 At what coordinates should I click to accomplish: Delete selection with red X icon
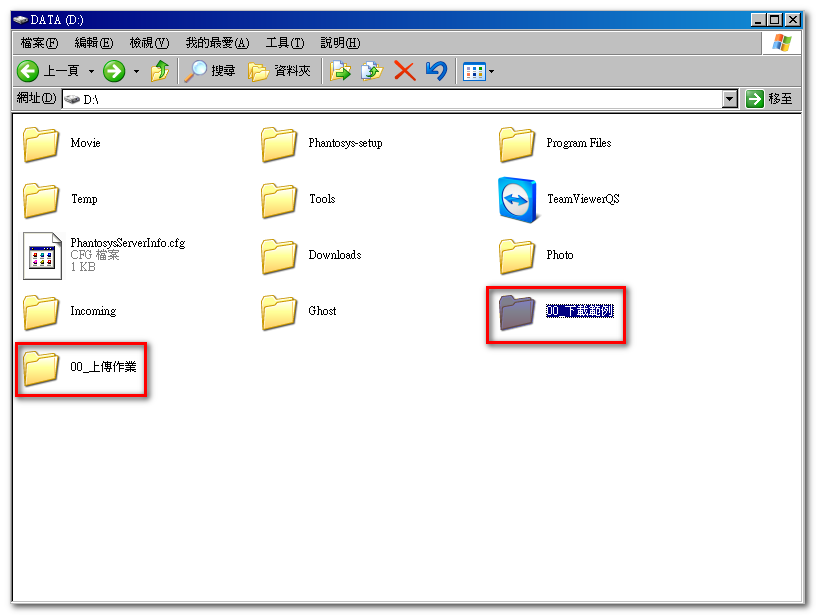[404, 71]
